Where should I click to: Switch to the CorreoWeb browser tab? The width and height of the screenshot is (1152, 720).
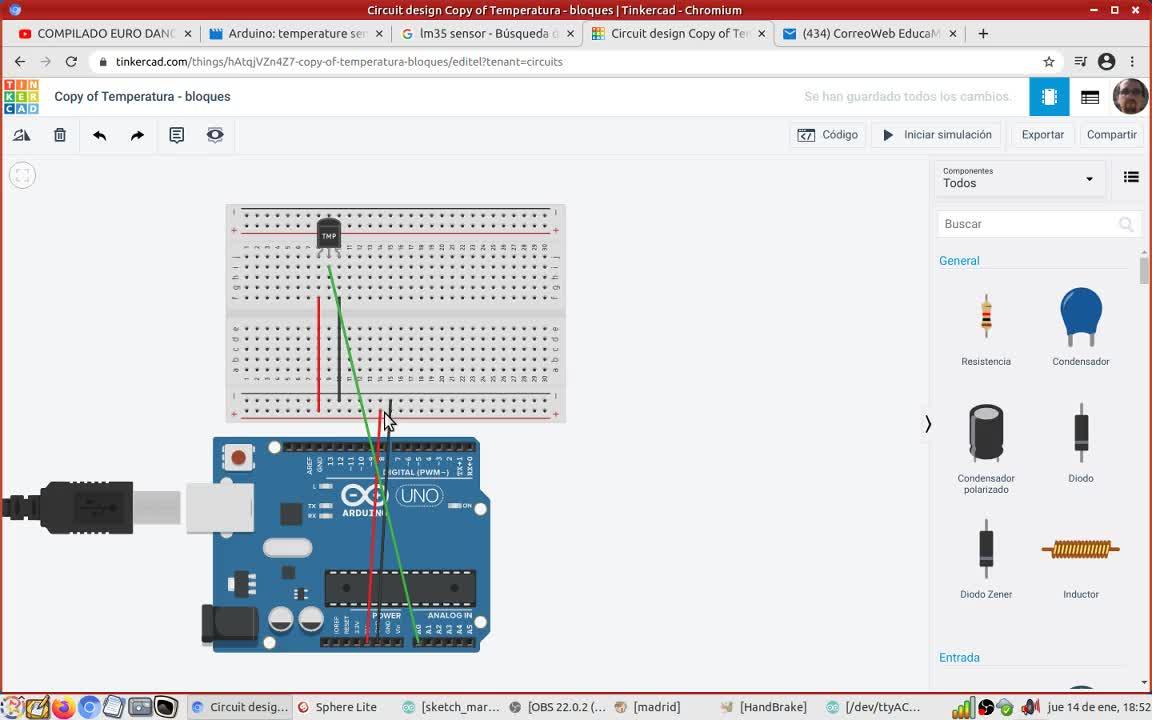(868, 33)
